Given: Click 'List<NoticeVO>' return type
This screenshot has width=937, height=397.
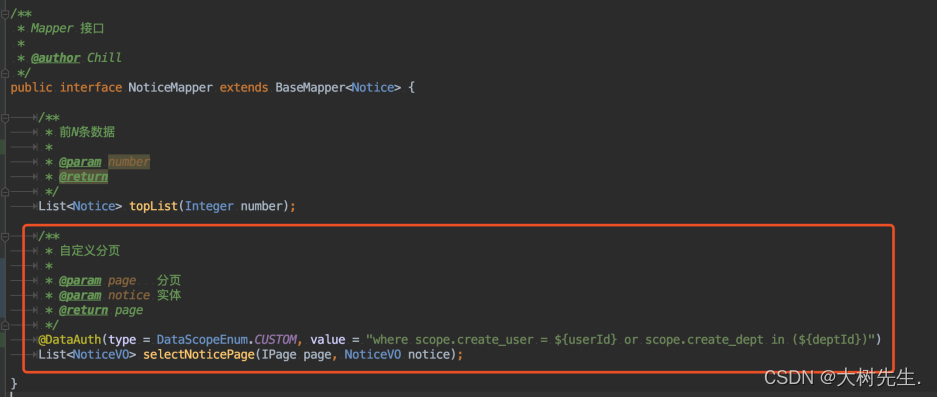Looking at the screenshot, I should (87, 355).
